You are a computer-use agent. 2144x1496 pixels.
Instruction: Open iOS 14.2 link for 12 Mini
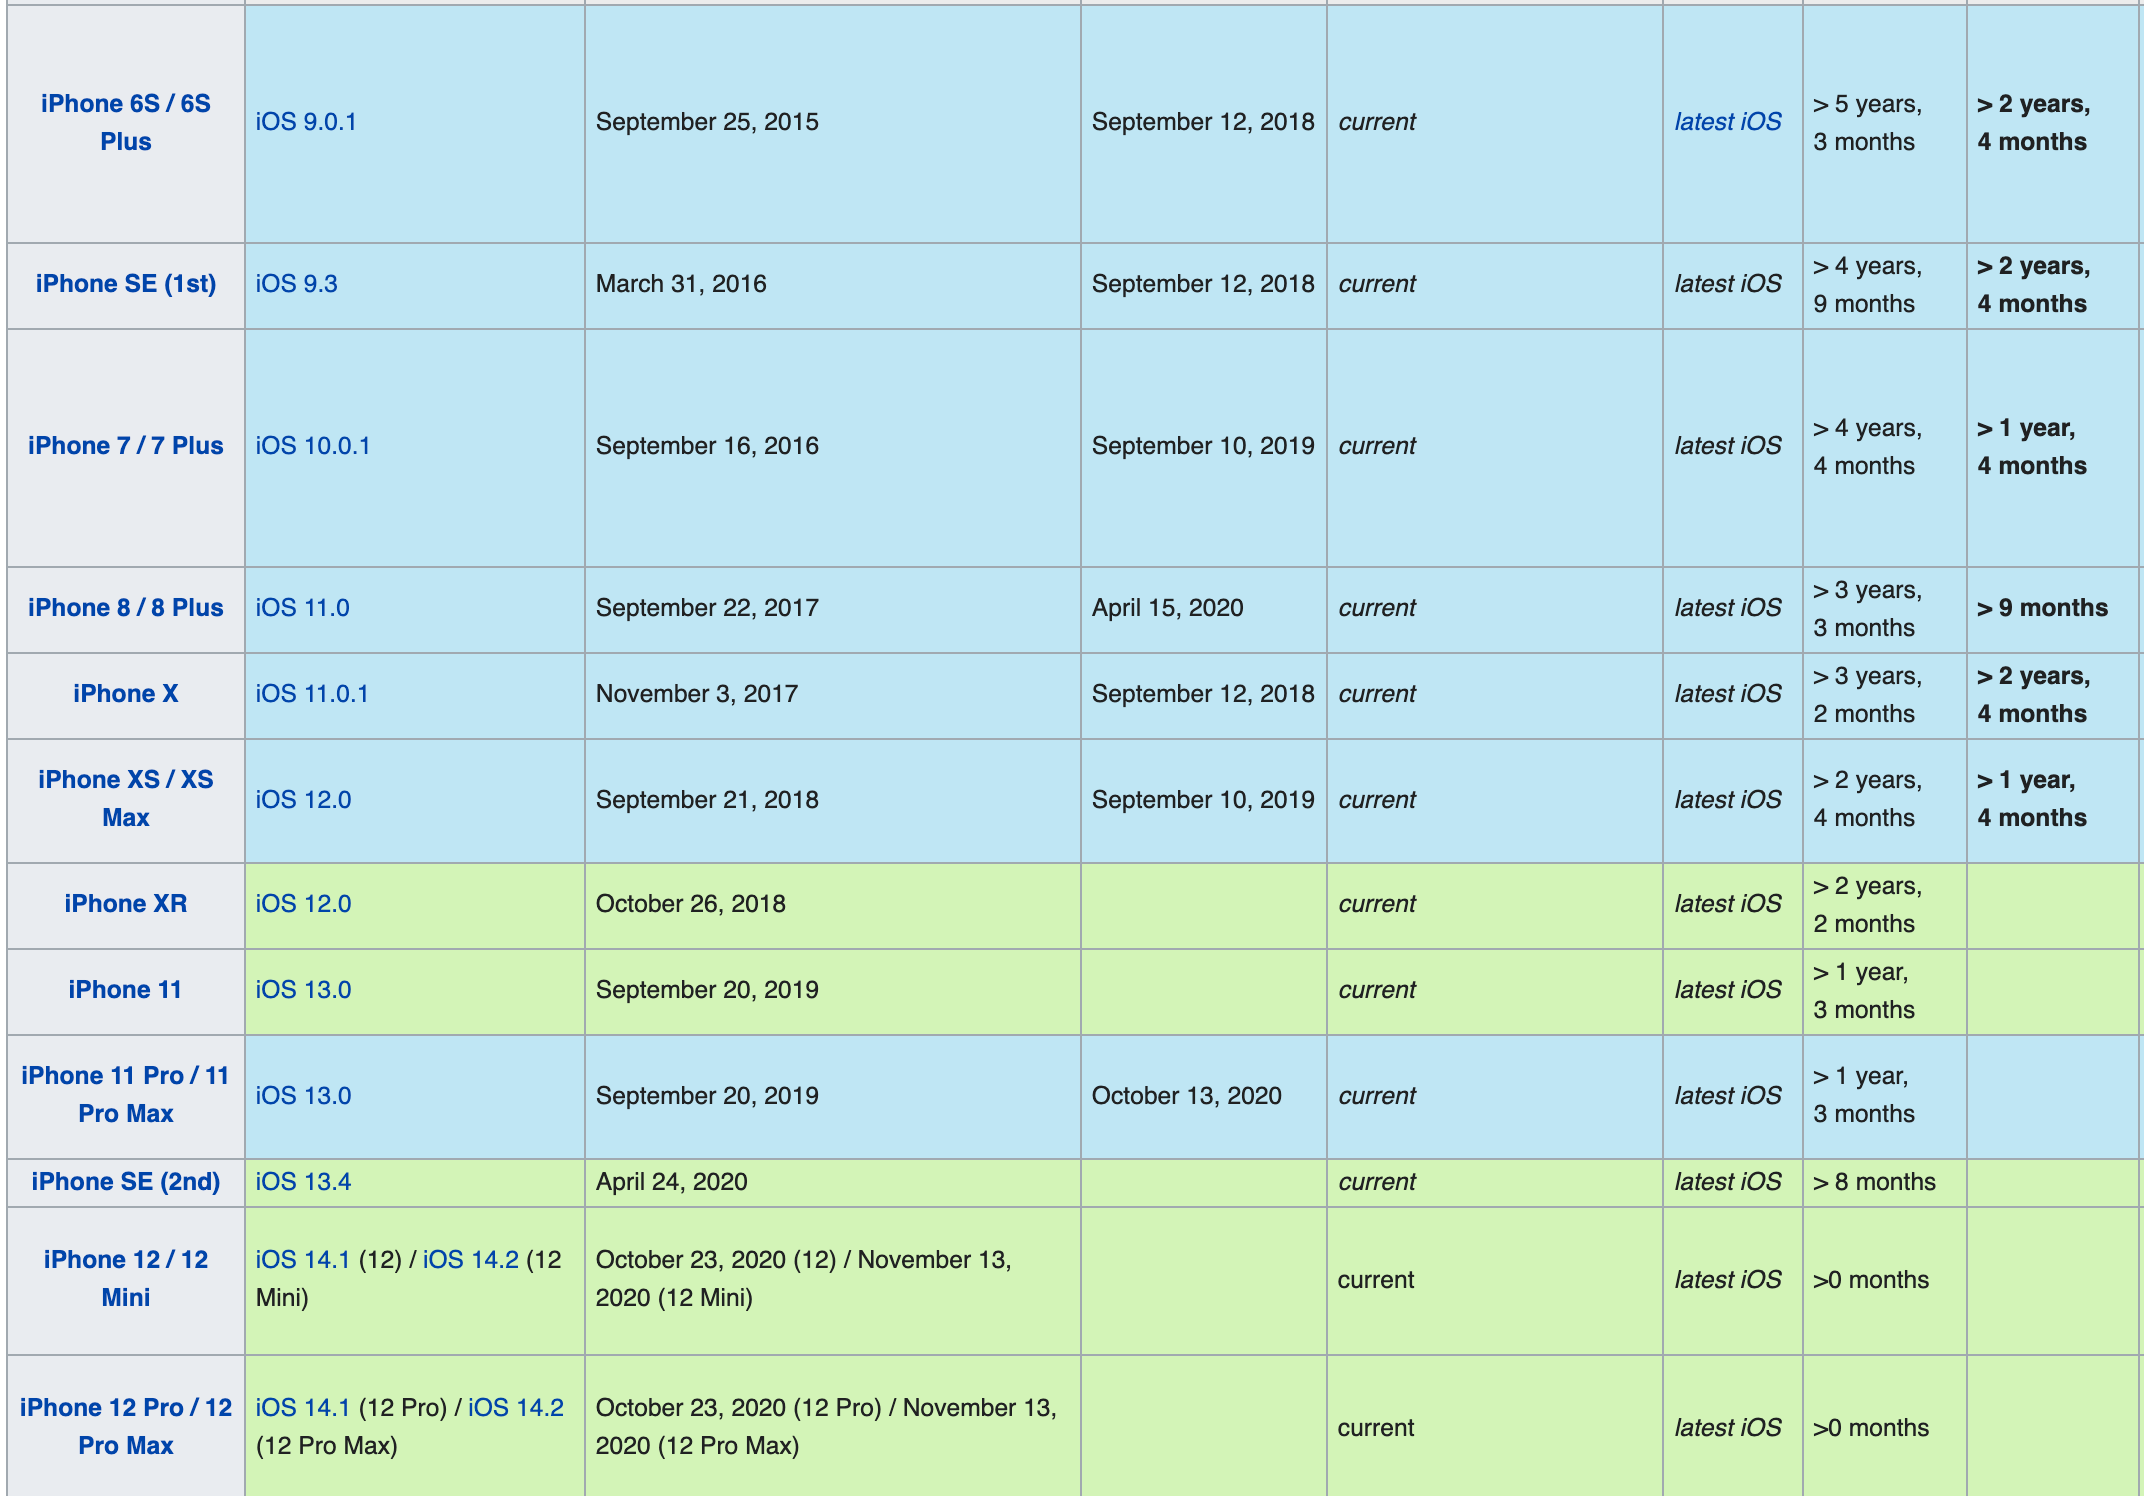(x=471, y=1260)
